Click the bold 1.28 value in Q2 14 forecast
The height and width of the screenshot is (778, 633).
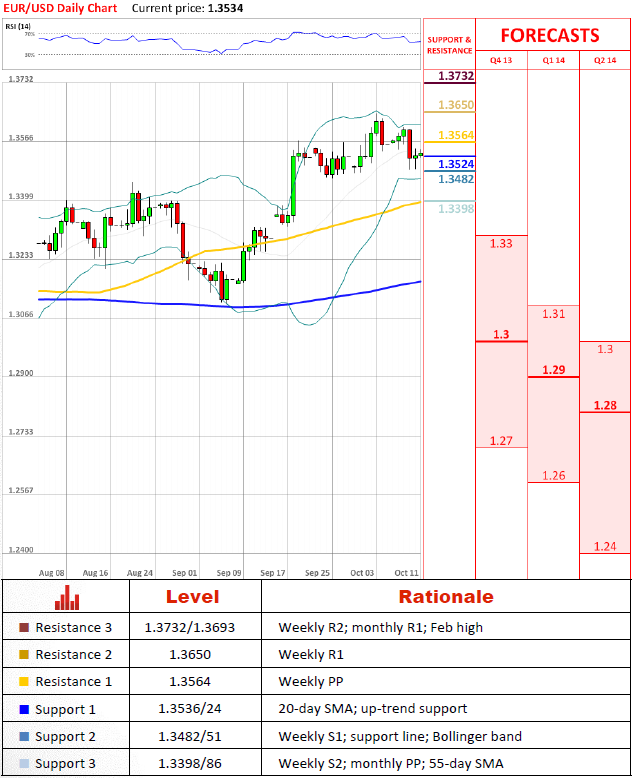pos(605,405)
